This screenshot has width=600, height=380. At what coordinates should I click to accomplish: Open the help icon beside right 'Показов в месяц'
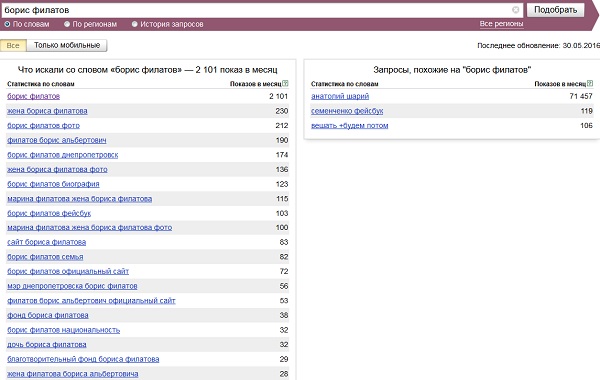tap(590, 83)
